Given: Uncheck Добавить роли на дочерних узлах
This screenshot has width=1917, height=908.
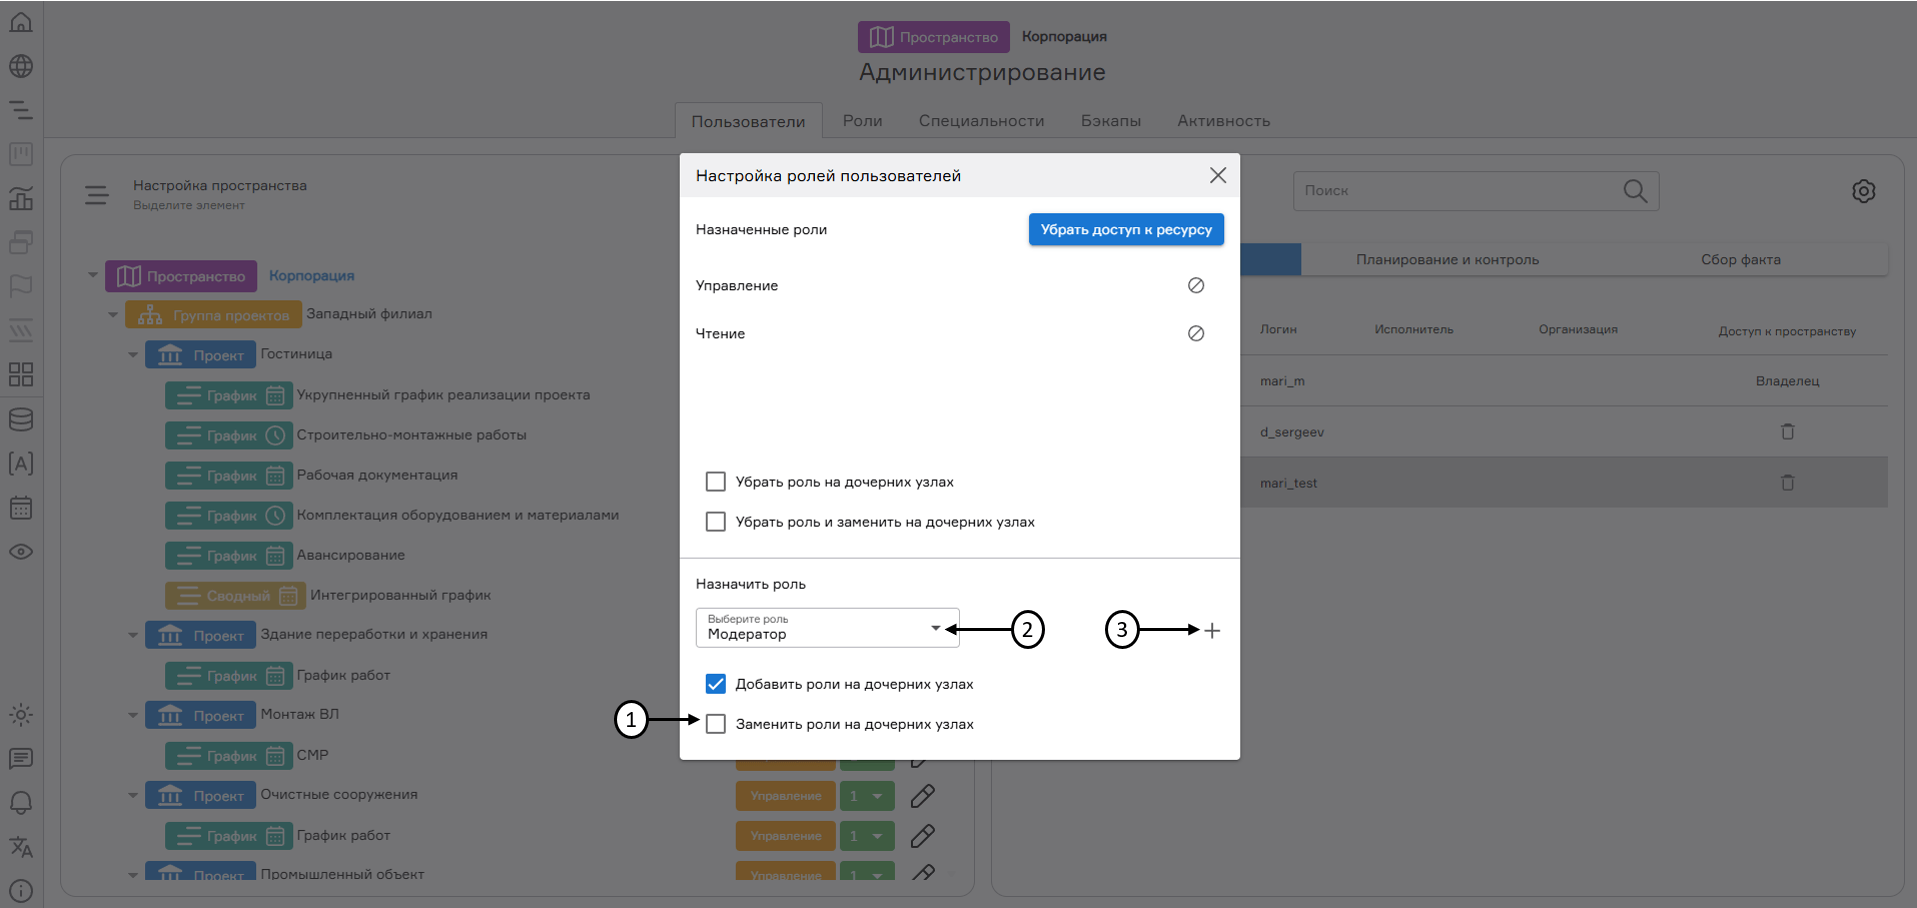Looking at the screenshot, I should 716,684.
